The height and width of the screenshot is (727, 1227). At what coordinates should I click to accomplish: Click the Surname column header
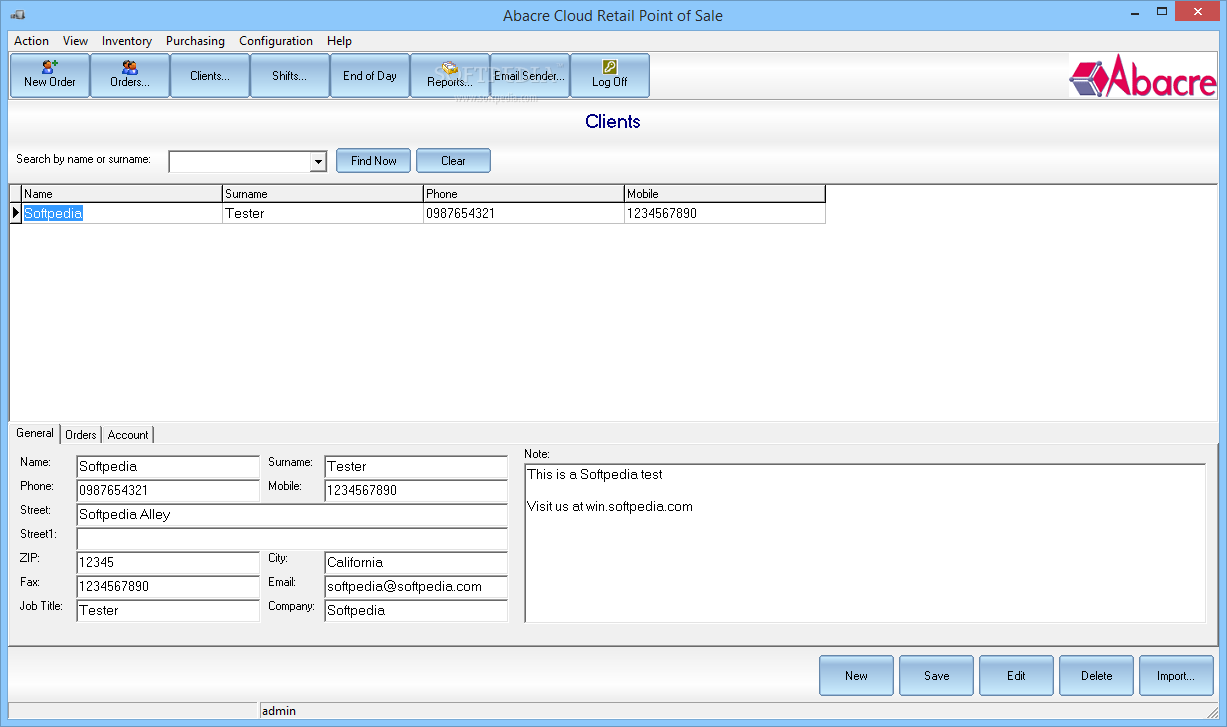(x=323, y=194)
